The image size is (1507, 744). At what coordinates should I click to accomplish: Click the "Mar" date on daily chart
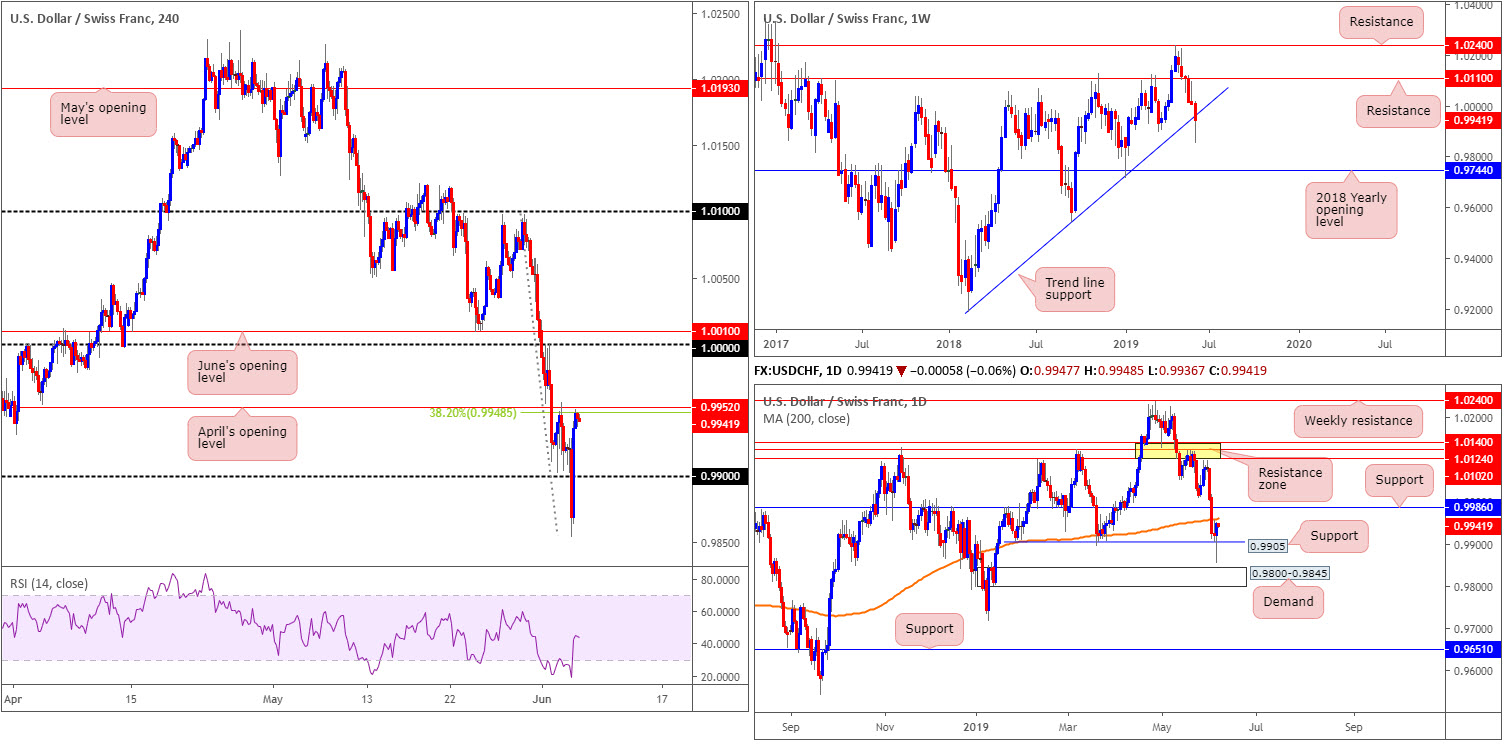tap(1069, 730)
